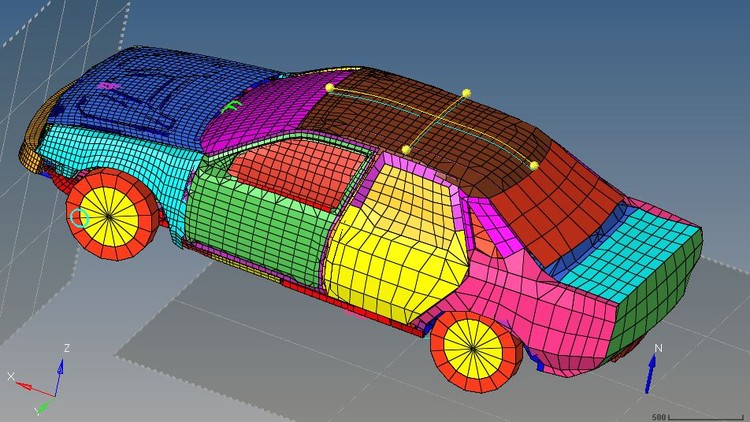The image size is (750, 422).
Task: Pick the yellow node at the roof's front edge
Action: (x=329, y=88)
